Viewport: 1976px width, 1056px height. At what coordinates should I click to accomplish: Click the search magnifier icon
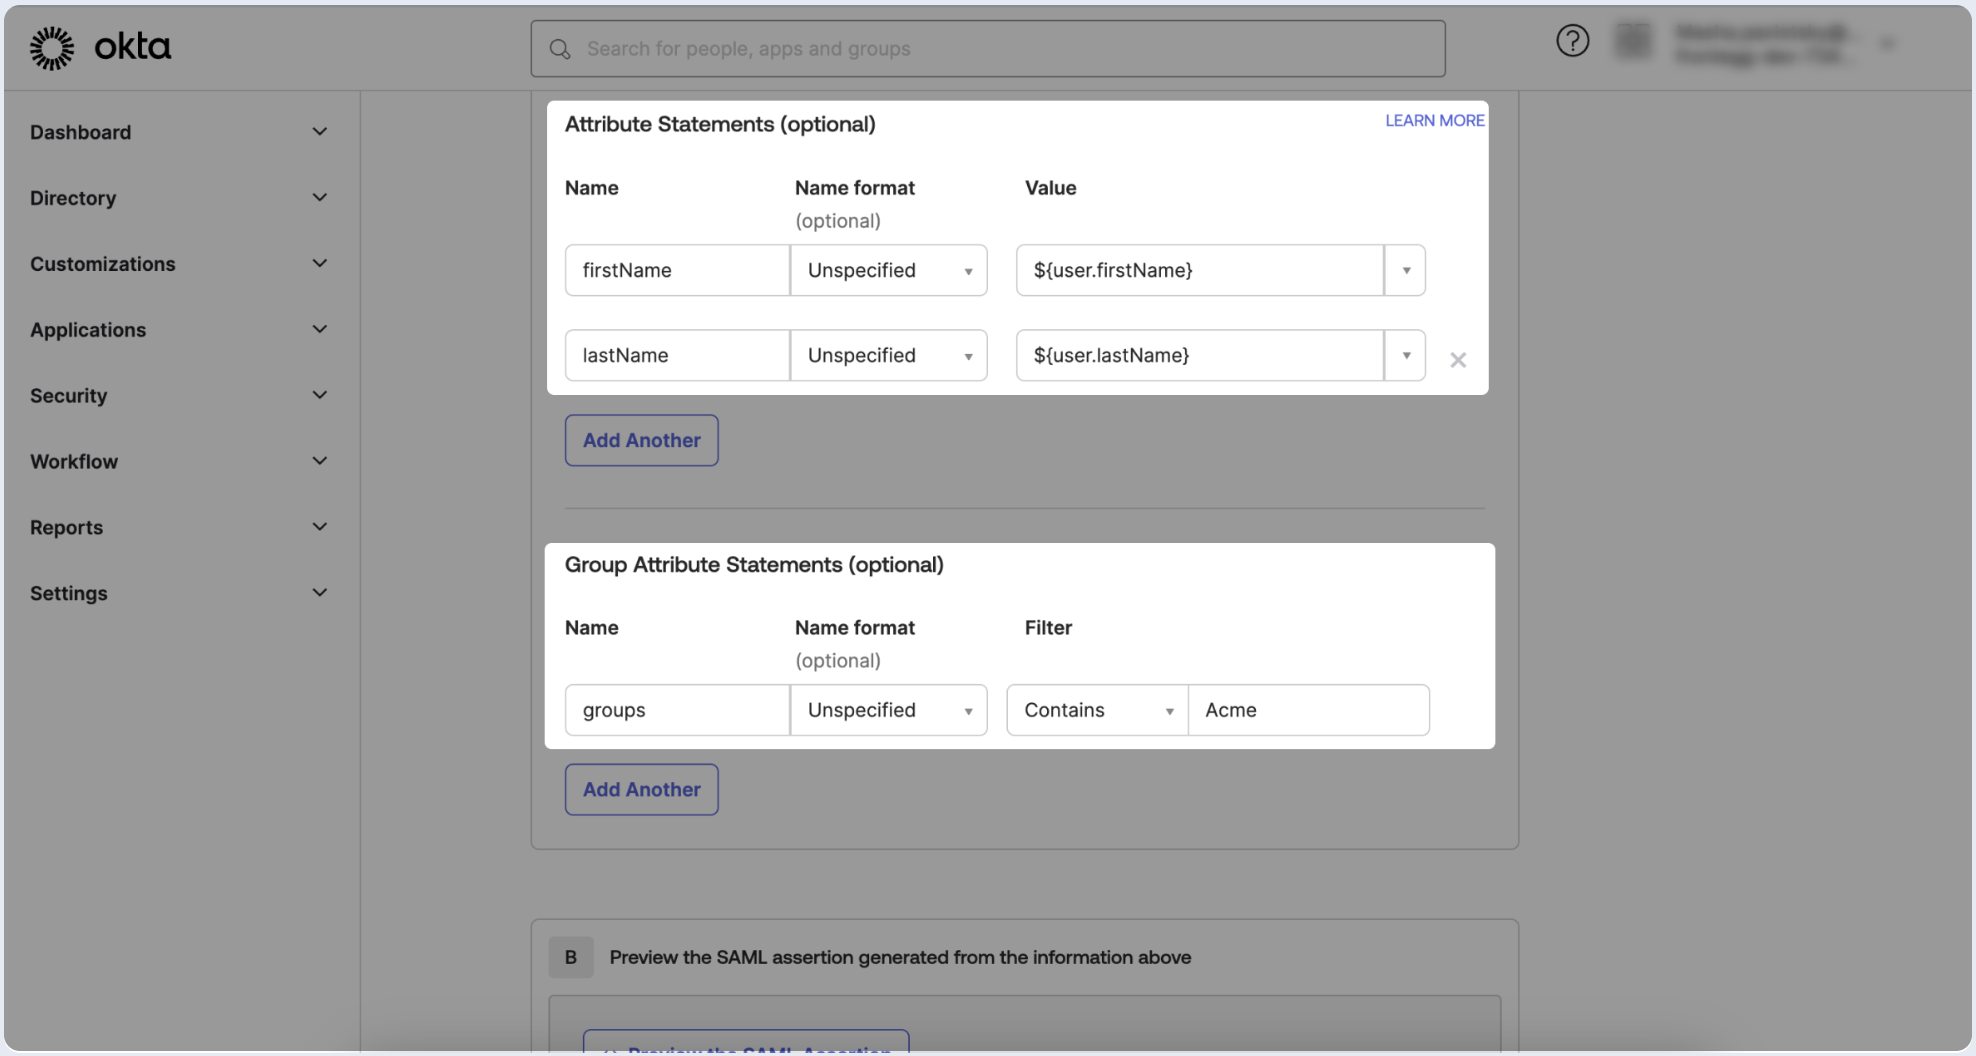pos(560,49)
